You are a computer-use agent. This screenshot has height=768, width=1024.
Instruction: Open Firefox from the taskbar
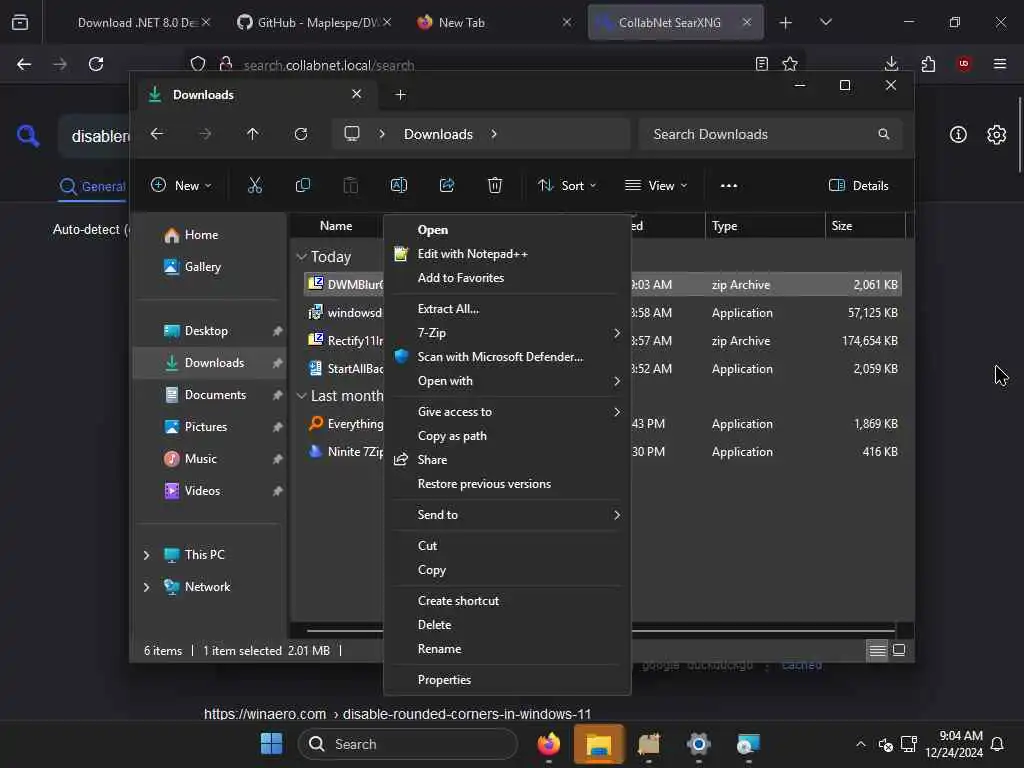coord(549,744)
